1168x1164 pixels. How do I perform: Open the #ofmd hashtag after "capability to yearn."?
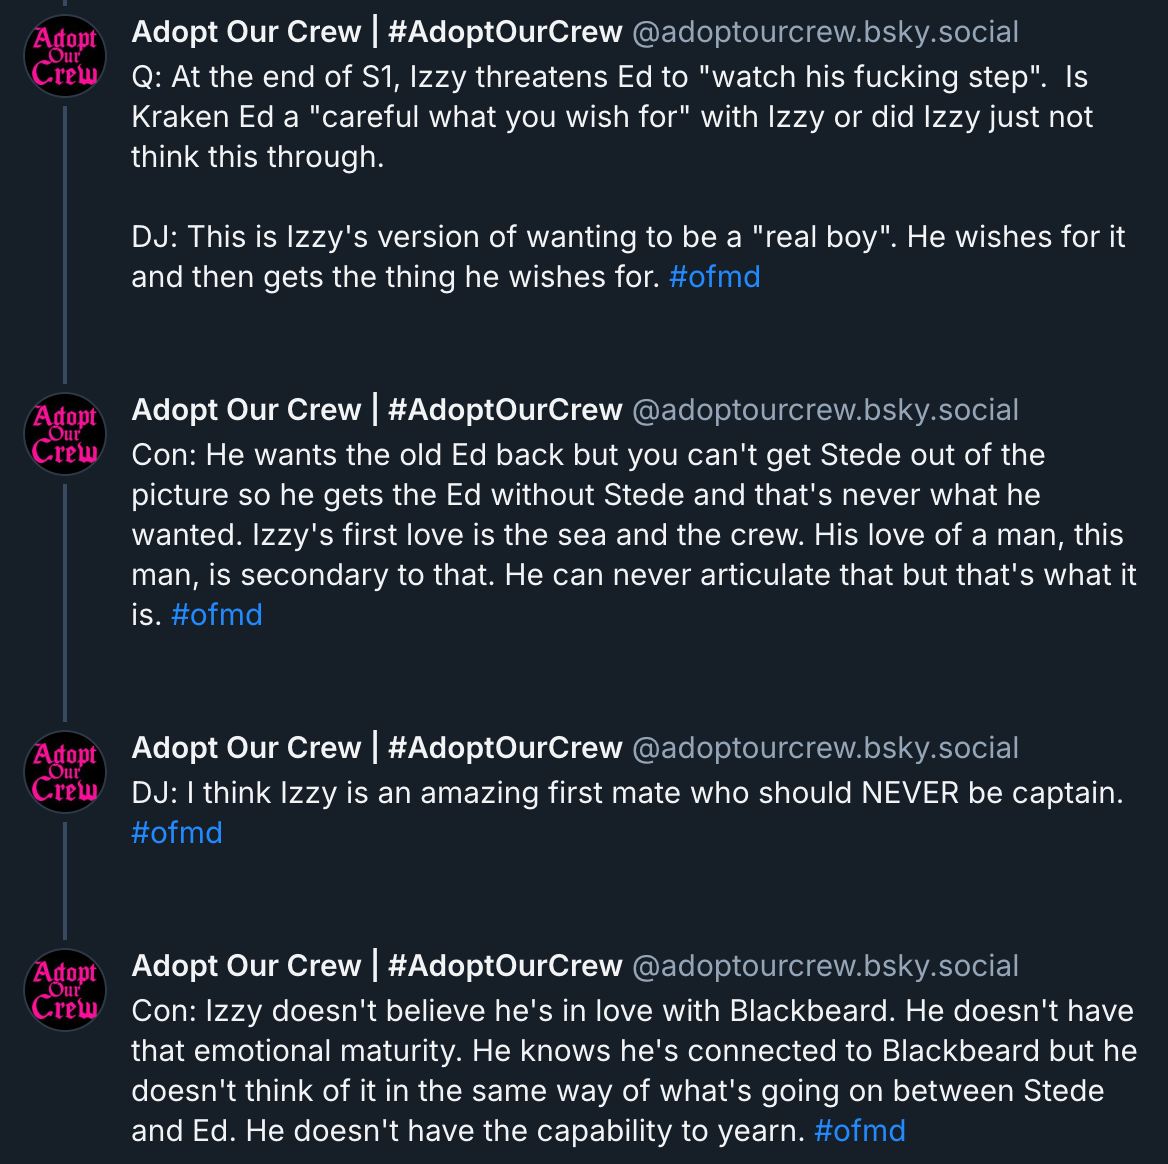click(859, 1130)
